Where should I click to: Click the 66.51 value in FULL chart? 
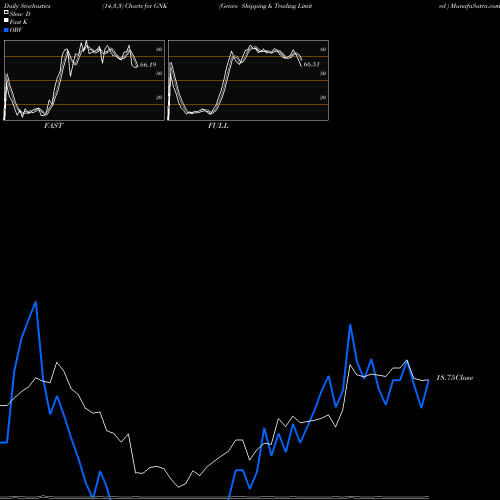pyautogui.click(x=312, y=64)
